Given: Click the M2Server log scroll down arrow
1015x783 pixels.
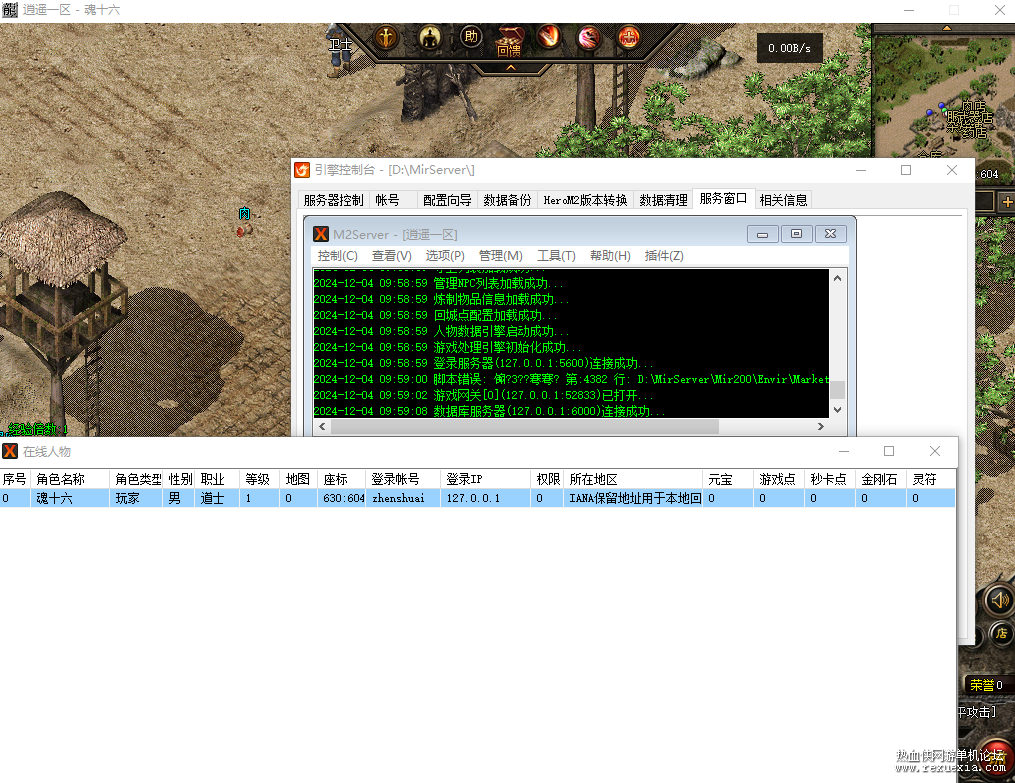Looking at the screenshot, I should [x=837, y=410].
